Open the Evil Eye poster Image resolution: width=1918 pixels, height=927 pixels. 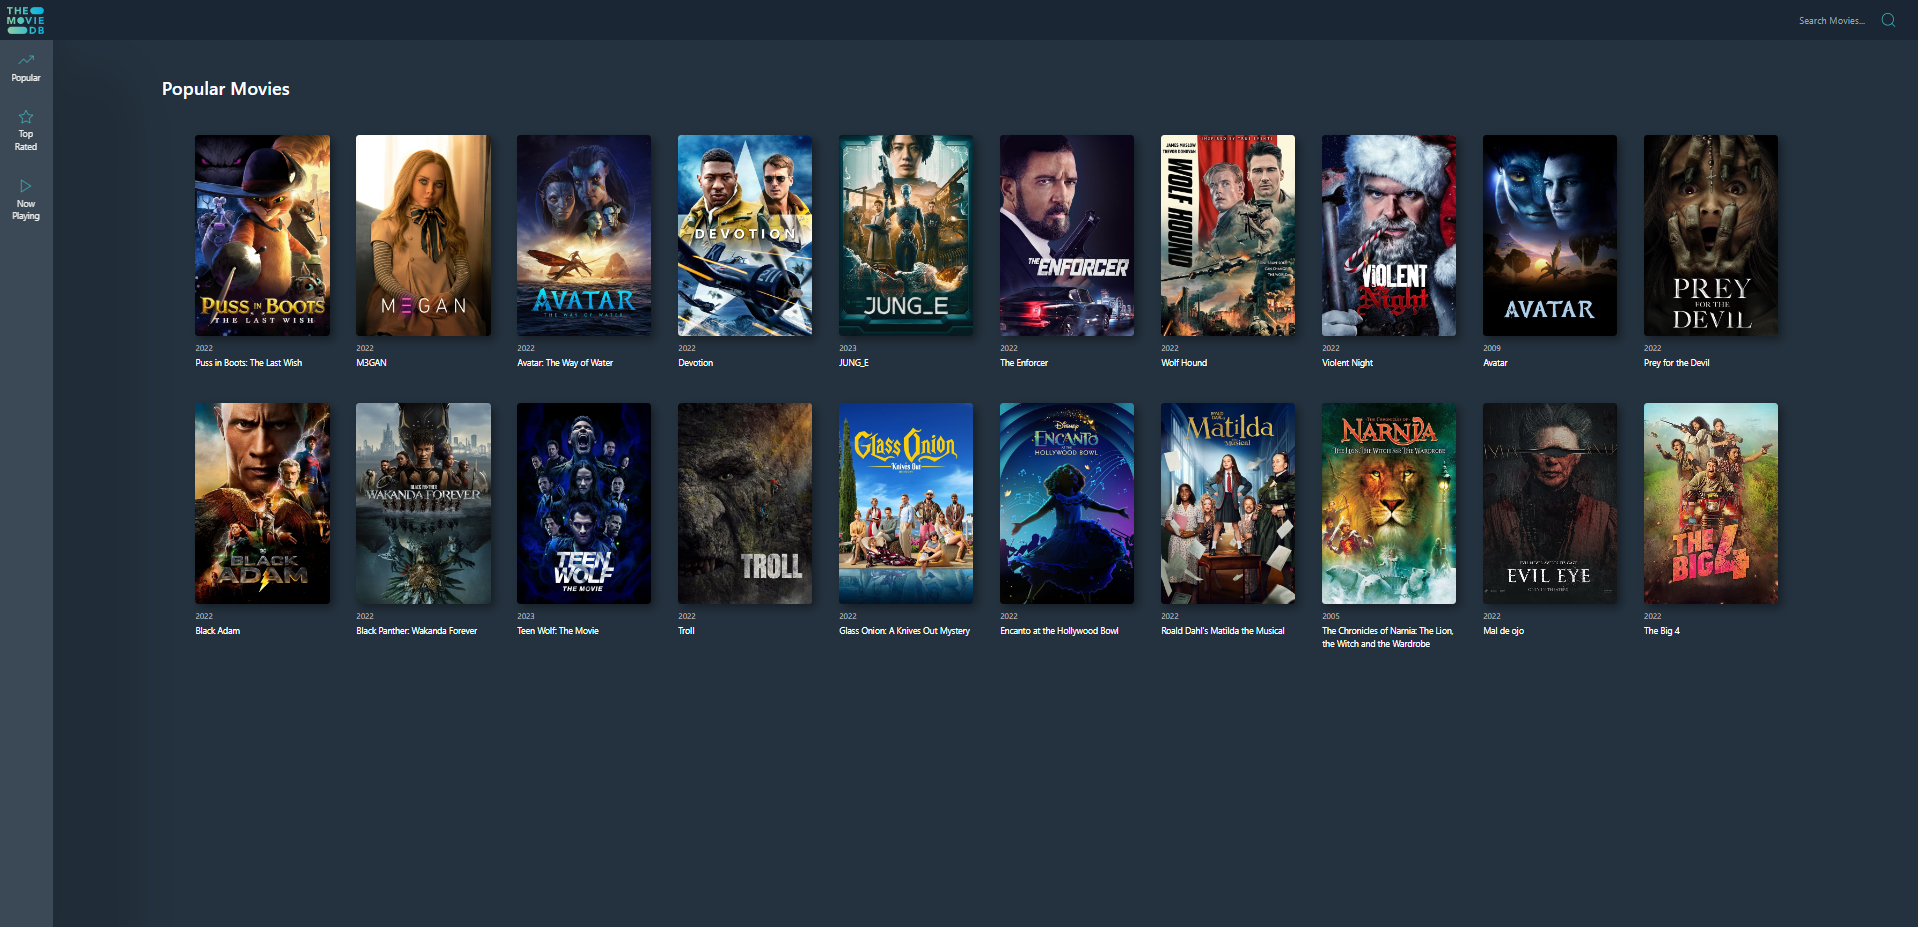(x=1550, y=503)
